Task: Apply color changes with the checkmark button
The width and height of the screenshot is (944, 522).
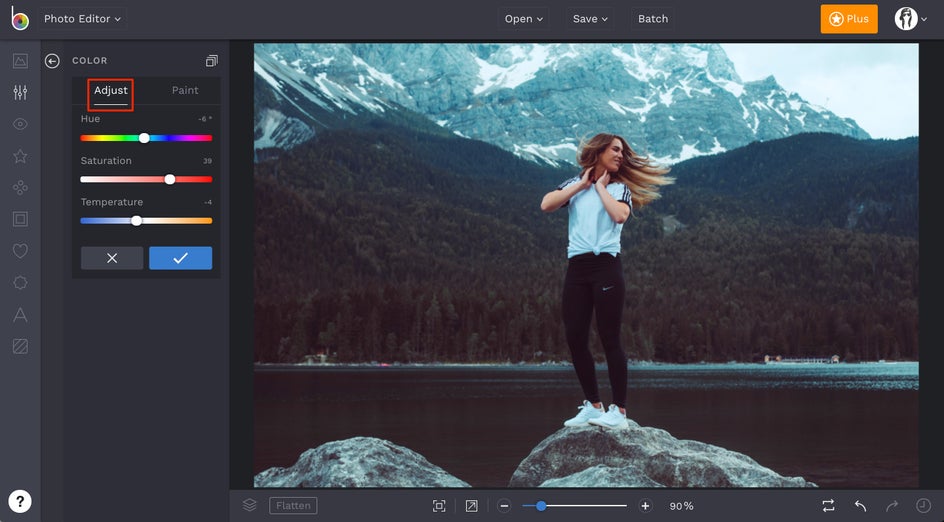Action: pyautogui.click(x=181, y=258)
